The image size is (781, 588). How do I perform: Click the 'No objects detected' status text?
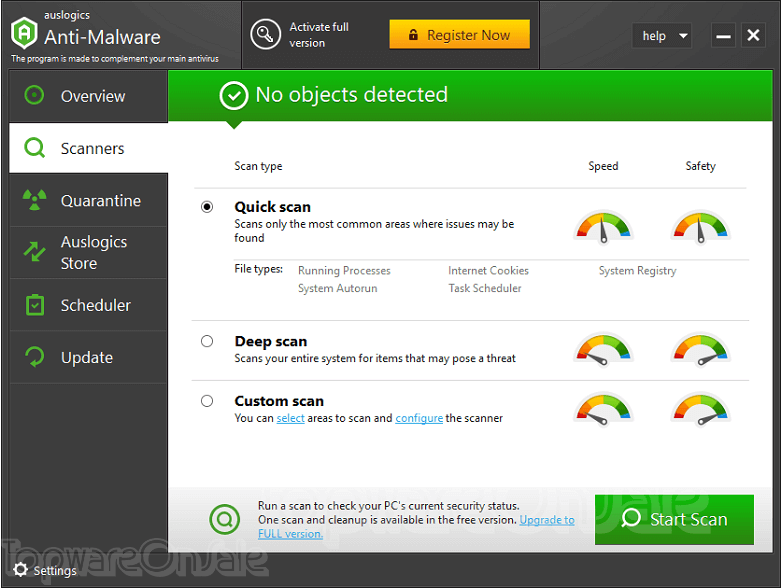pos(352,95)
